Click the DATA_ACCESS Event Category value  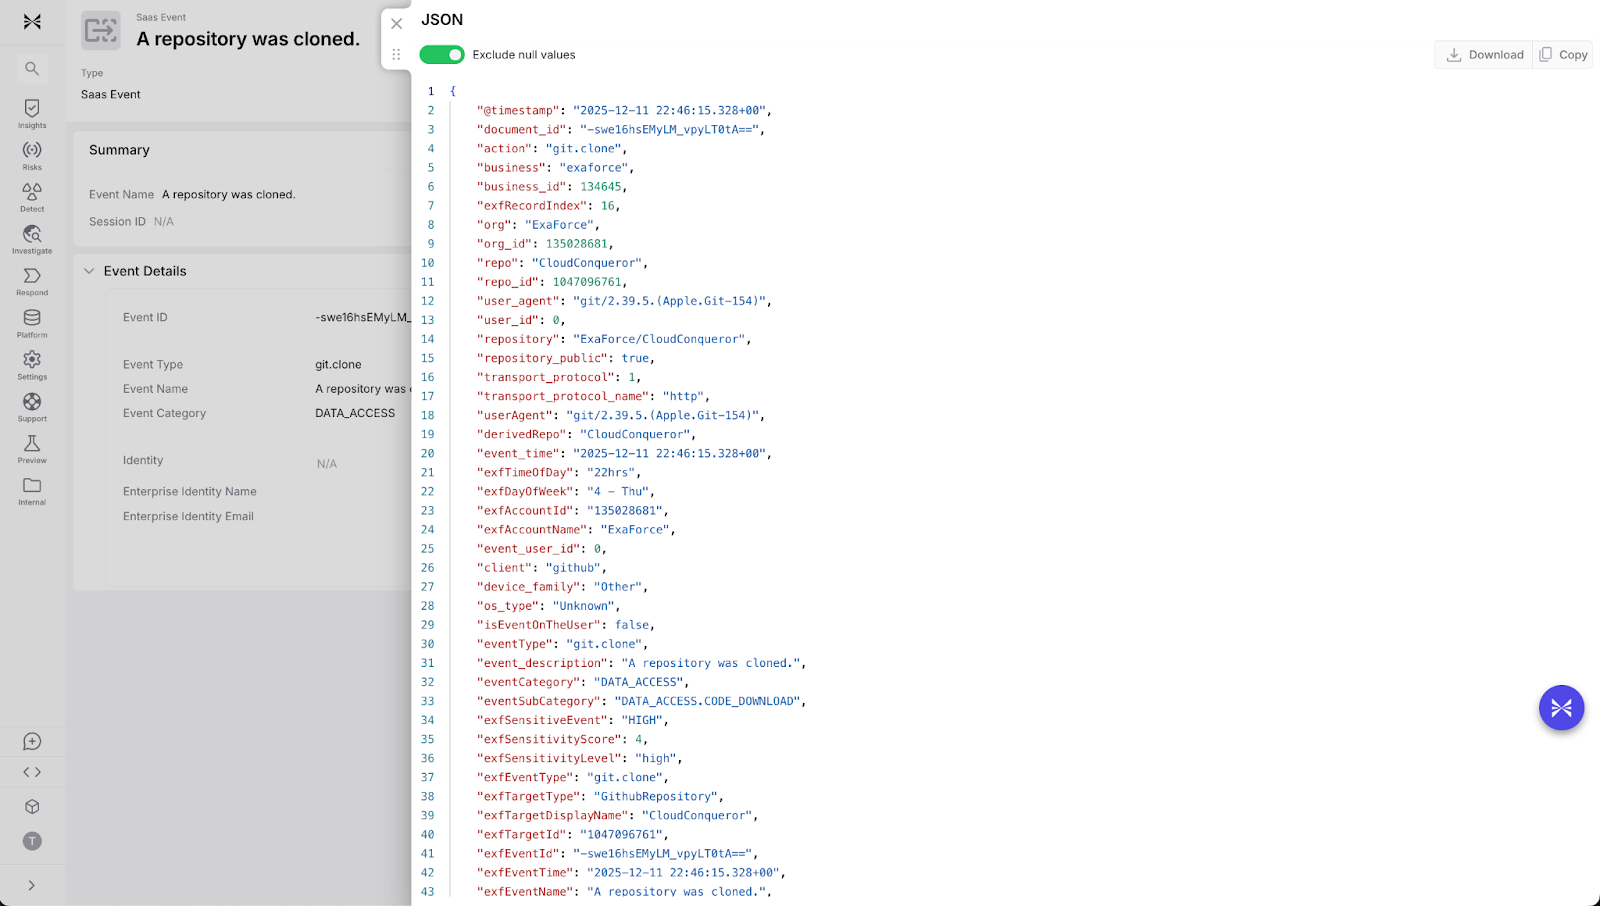[355, 413]
